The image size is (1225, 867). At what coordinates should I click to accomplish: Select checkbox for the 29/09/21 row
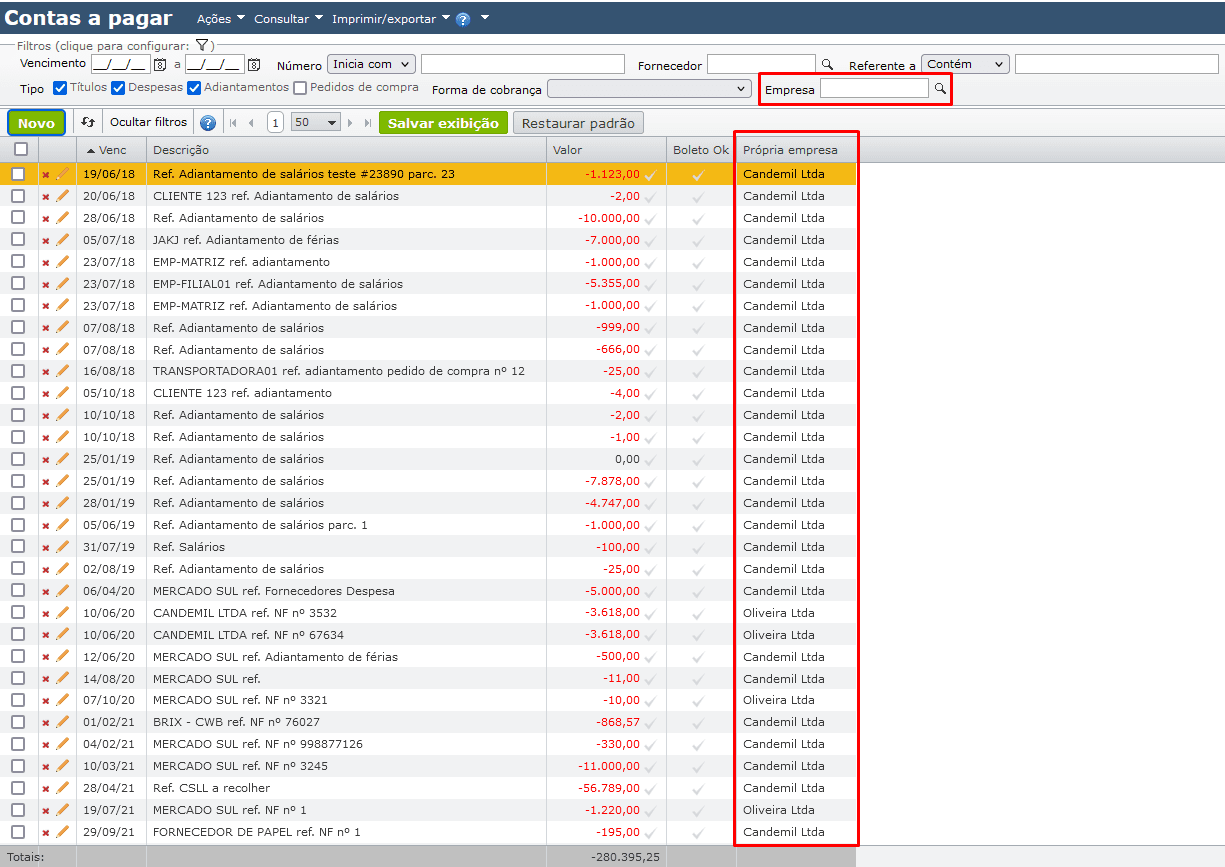(18, 832)
